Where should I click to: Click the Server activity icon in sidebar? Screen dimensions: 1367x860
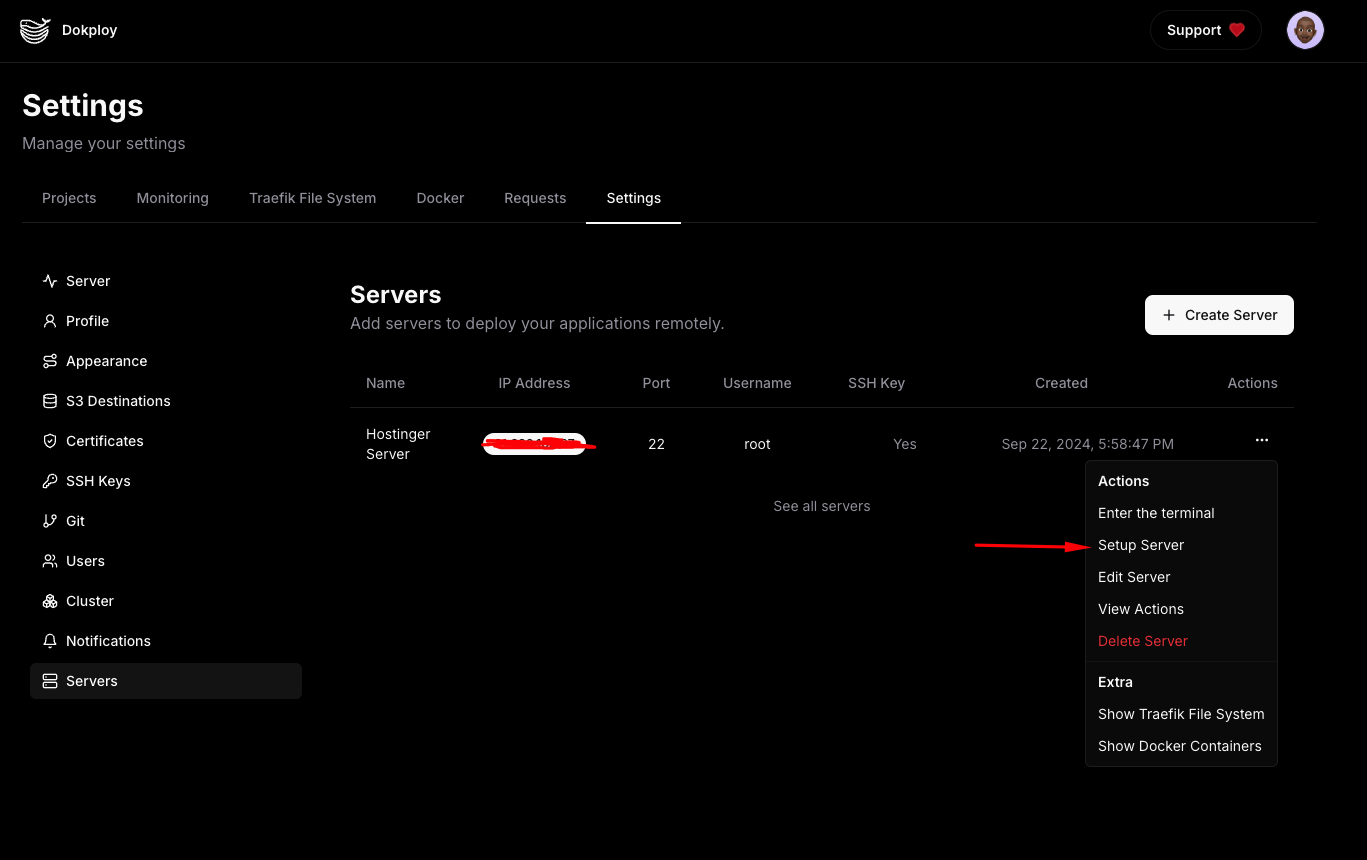pyautogui.click(x=50, y=281)
